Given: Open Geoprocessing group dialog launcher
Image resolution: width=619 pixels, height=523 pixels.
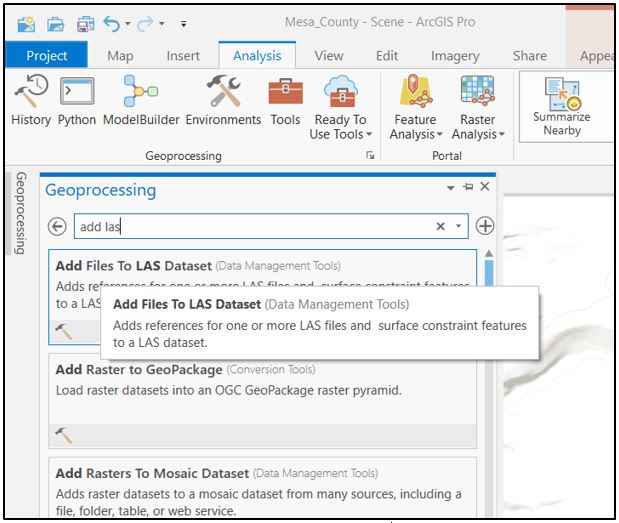Looking at the screenshot, I should 370,155.
